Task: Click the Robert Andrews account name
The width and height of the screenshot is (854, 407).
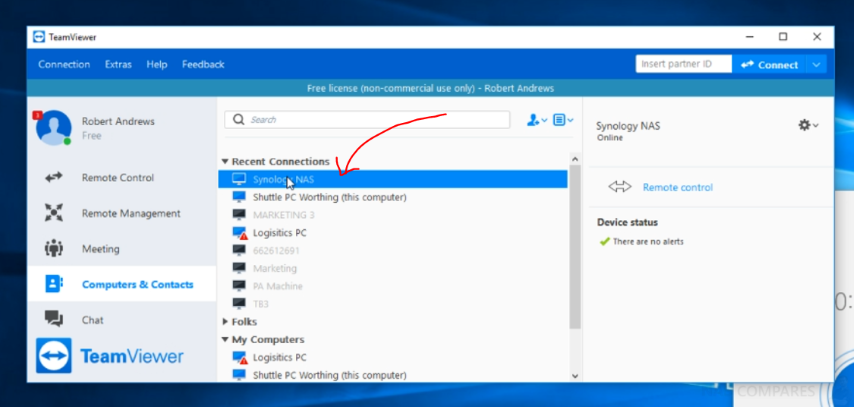Action: [118, 122]
